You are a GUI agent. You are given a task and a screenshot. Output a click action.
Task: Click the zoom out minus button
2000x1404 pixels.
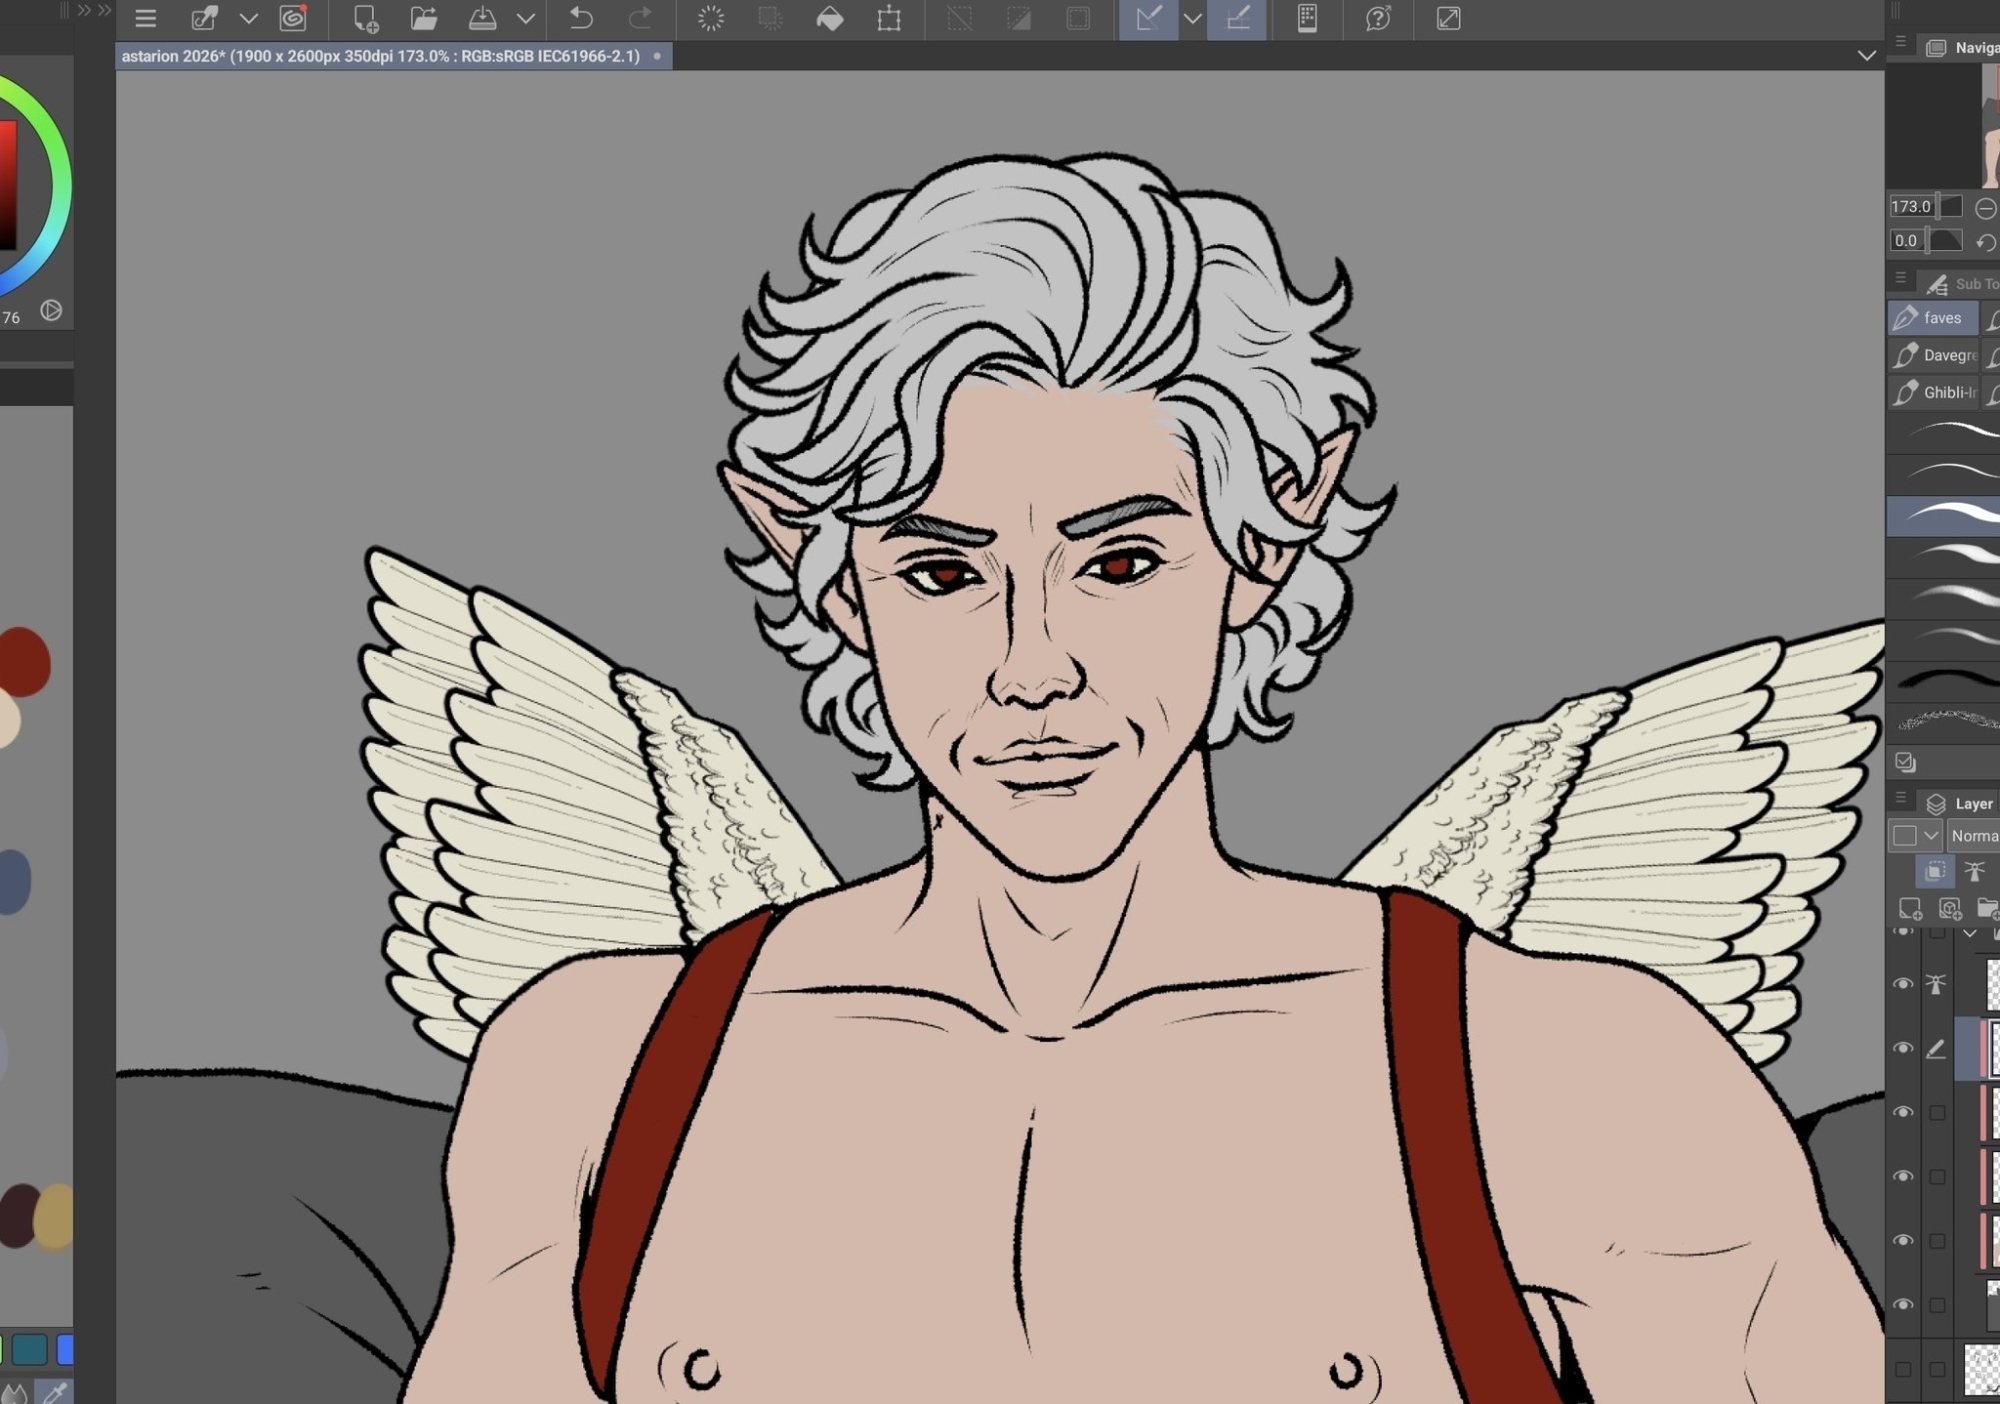click(1986, 207)
